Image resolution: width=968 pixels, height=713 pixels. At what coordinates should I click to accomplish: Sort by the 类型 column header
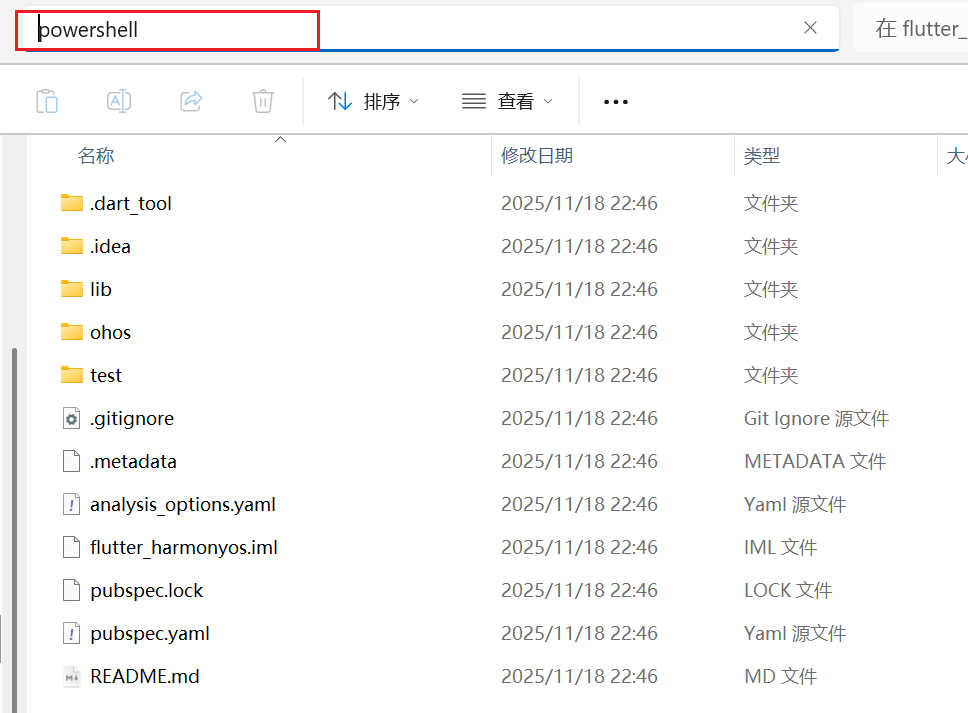(762, 156)
